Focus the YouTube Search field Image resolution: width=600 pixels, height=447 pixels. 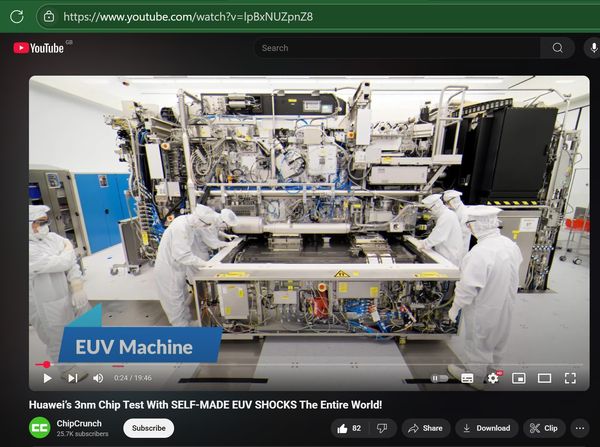[x=397, y=48]
